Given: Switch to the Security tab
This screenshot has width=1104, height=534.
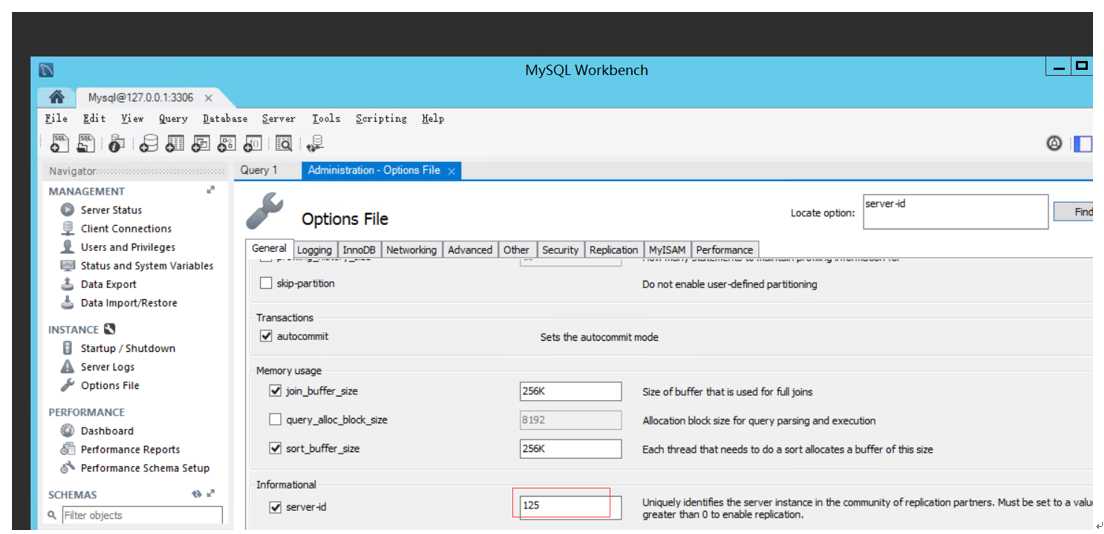Looking at the screenshot, I should (x=560, y=250).
